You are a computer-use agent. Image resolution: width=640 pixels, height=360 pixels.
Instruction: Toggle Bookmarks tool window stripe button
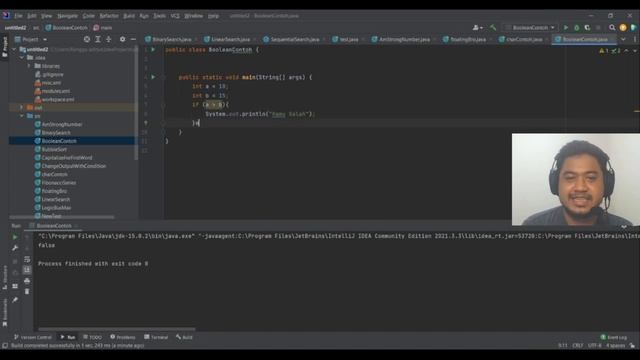tap(5, 312)
